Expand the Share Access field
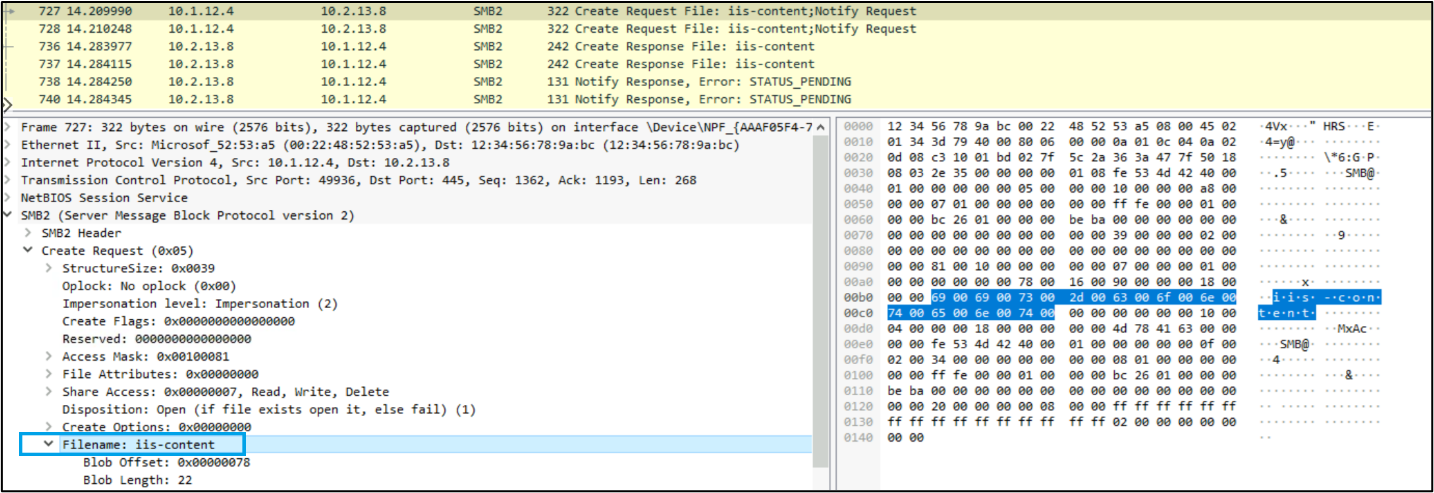Image resolution: width=1434 pixels, height=493 pixels. pos(48,392)
